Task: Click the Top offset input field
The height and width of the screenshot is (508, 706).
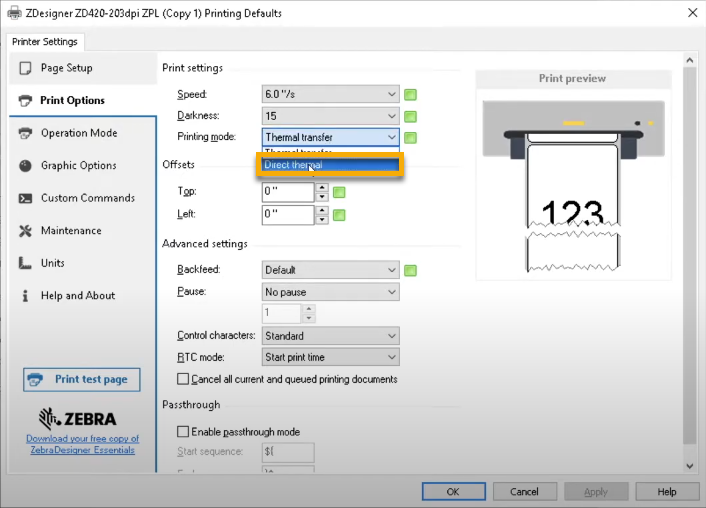Action: (288, 192)
